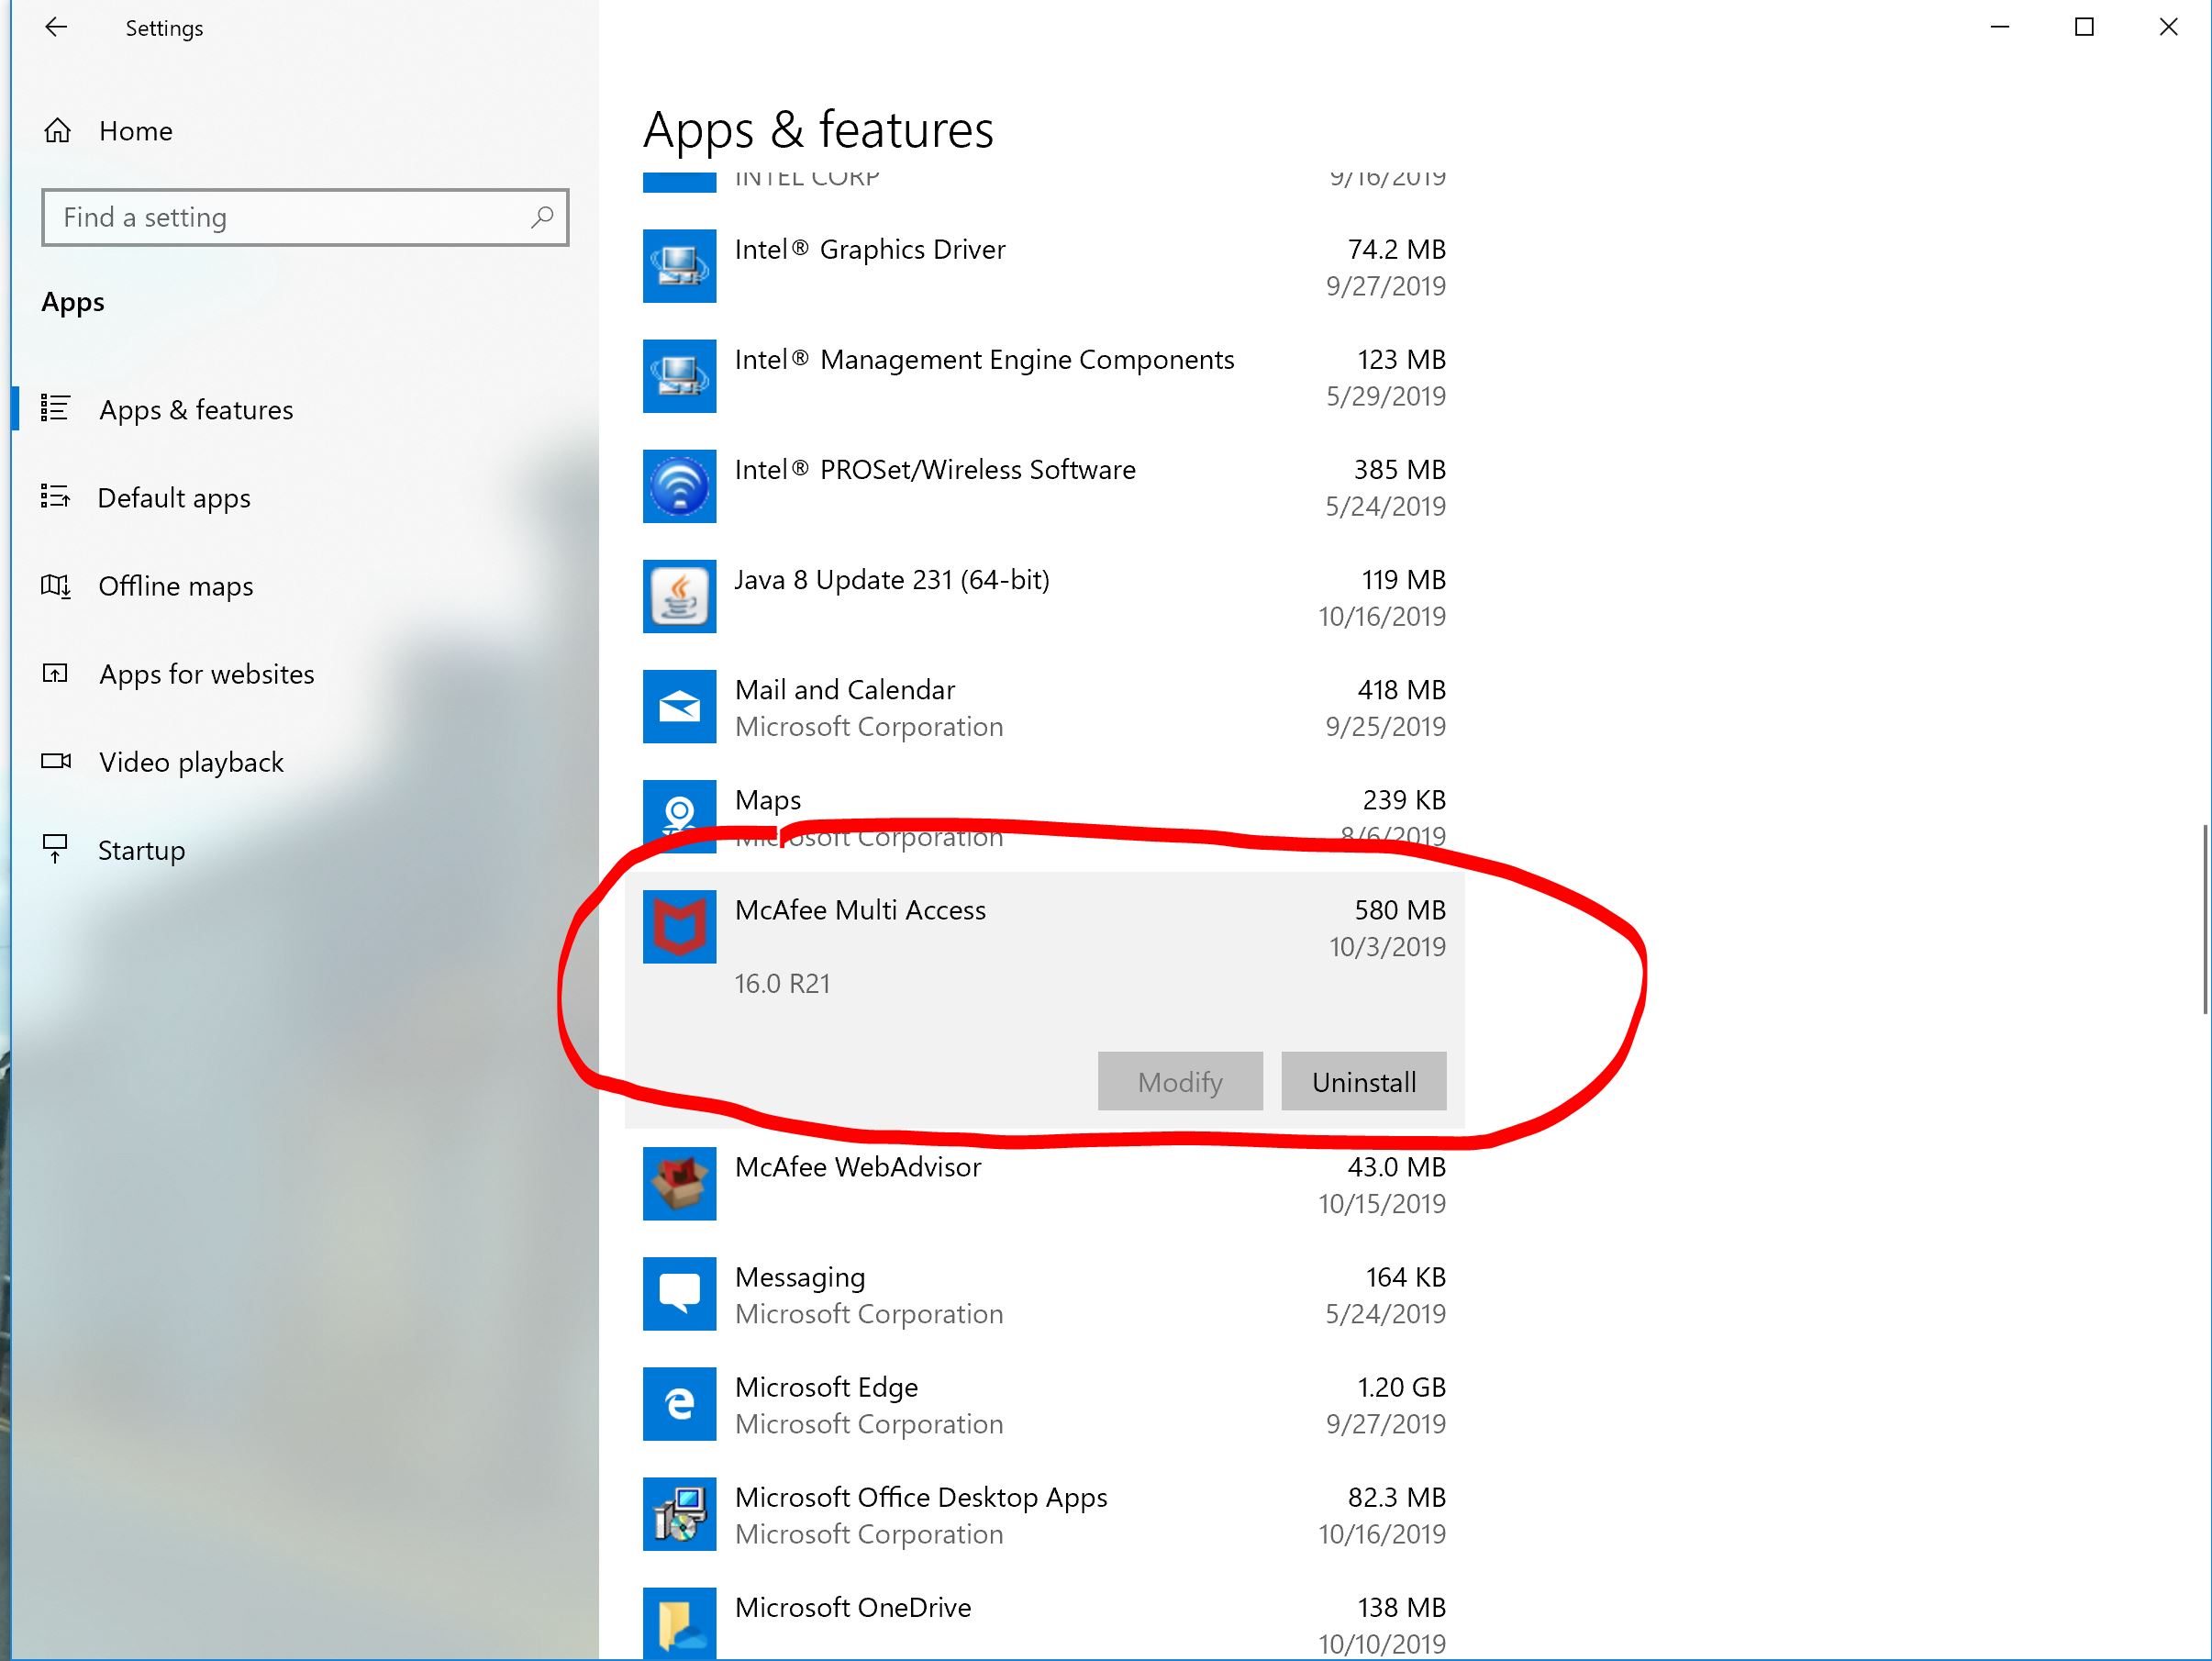Viewport: 2212px width, 1661px height.
Task: Select the Microsoft Office Desktop Apps icon
Action: pos(679,1513)
